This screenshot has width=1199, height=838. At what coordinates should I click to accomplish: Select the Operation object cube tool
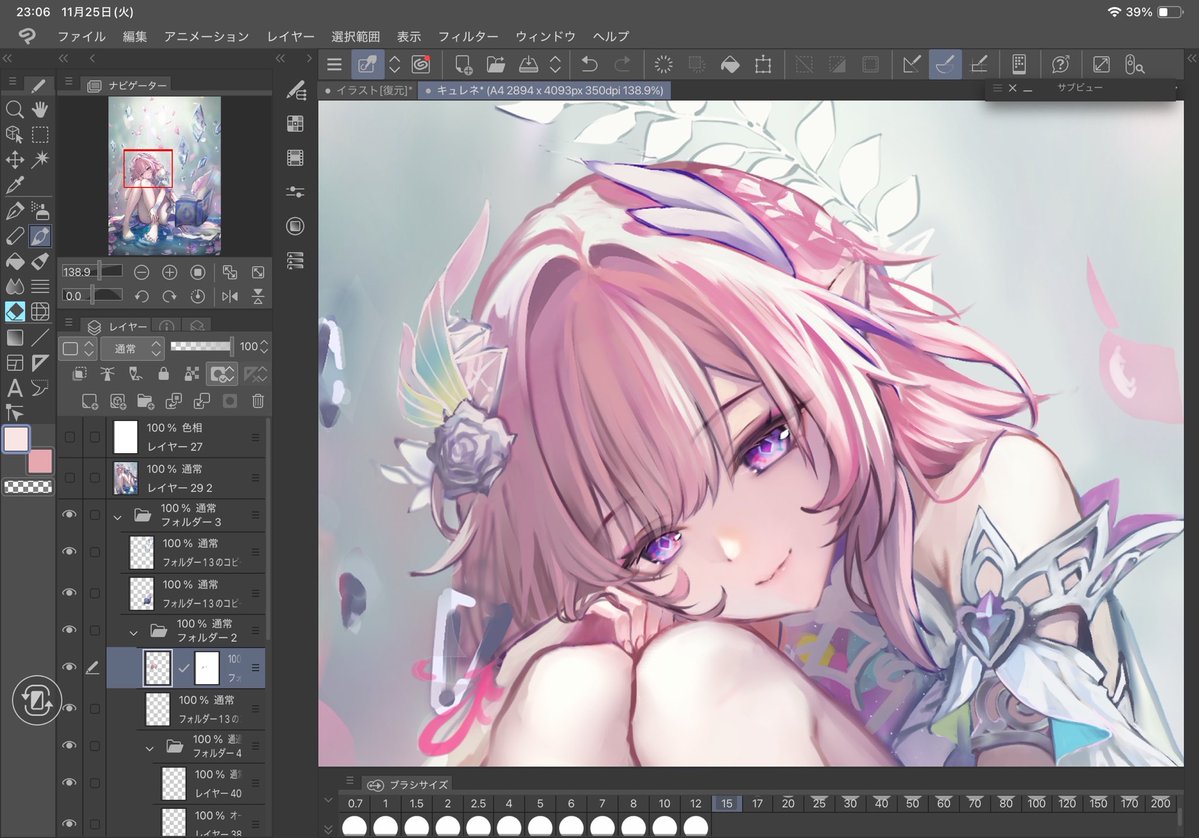[x=15, y=135]
